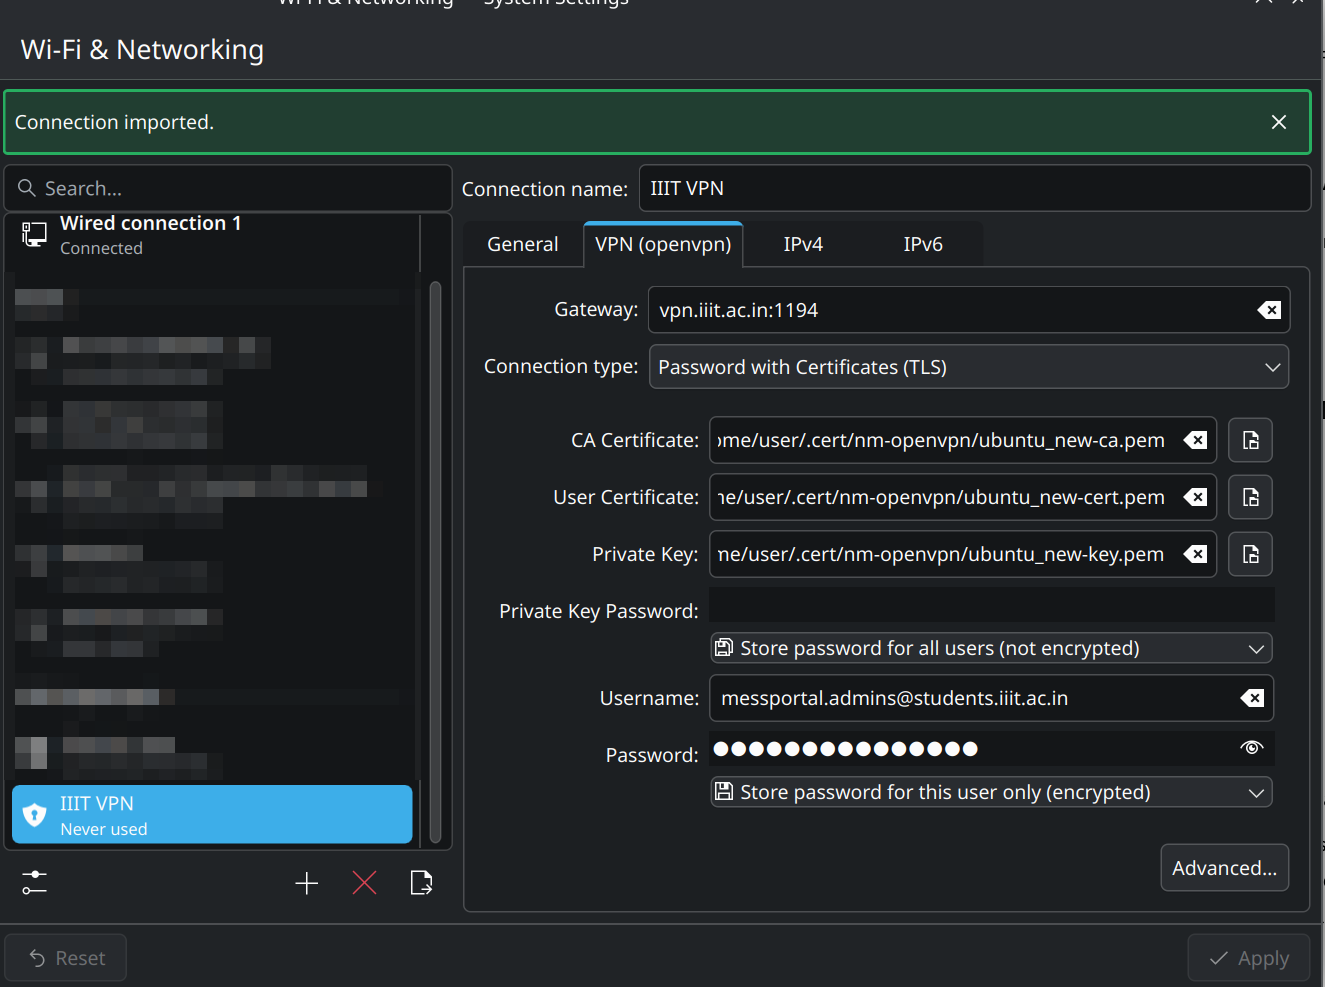Add a new connection with plus icon

coord(307,883)
